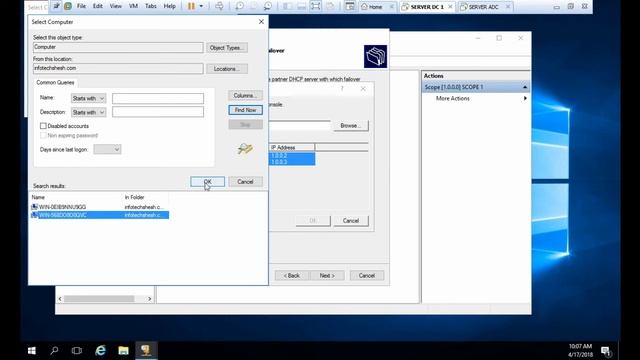Click OK in Select Computer dialog
The width and height of the screenshot is (640, 360).
[207, 182]
